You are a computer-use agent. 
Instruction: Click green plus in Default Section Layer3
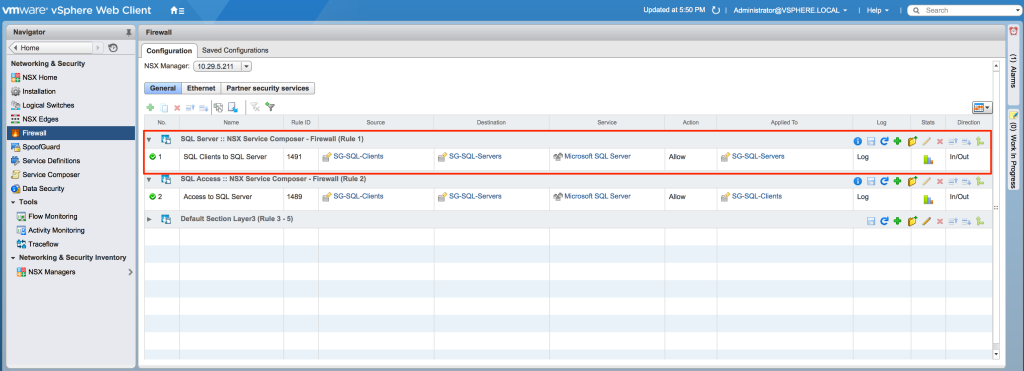[897, 221]
